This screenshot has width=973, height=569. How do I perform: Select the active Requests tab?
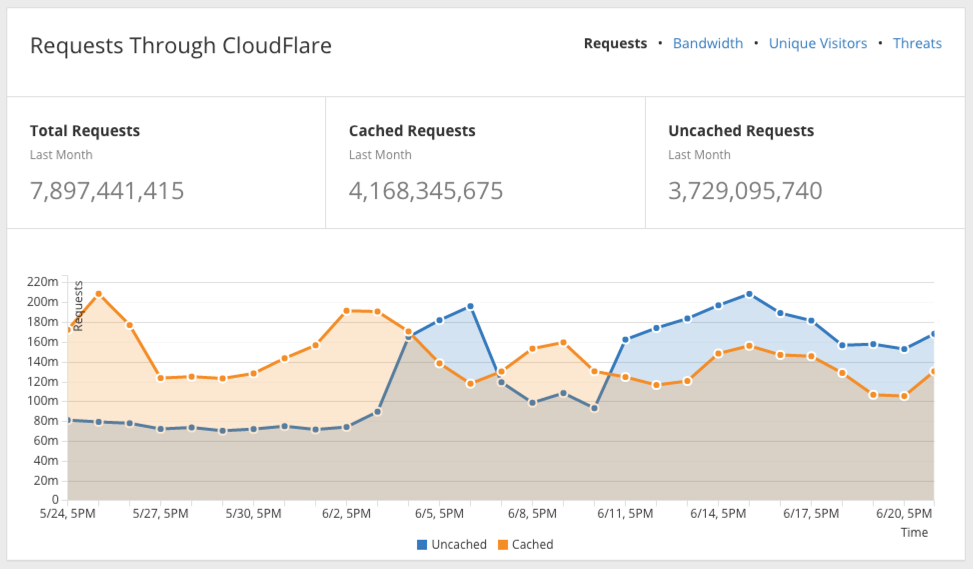615,43
